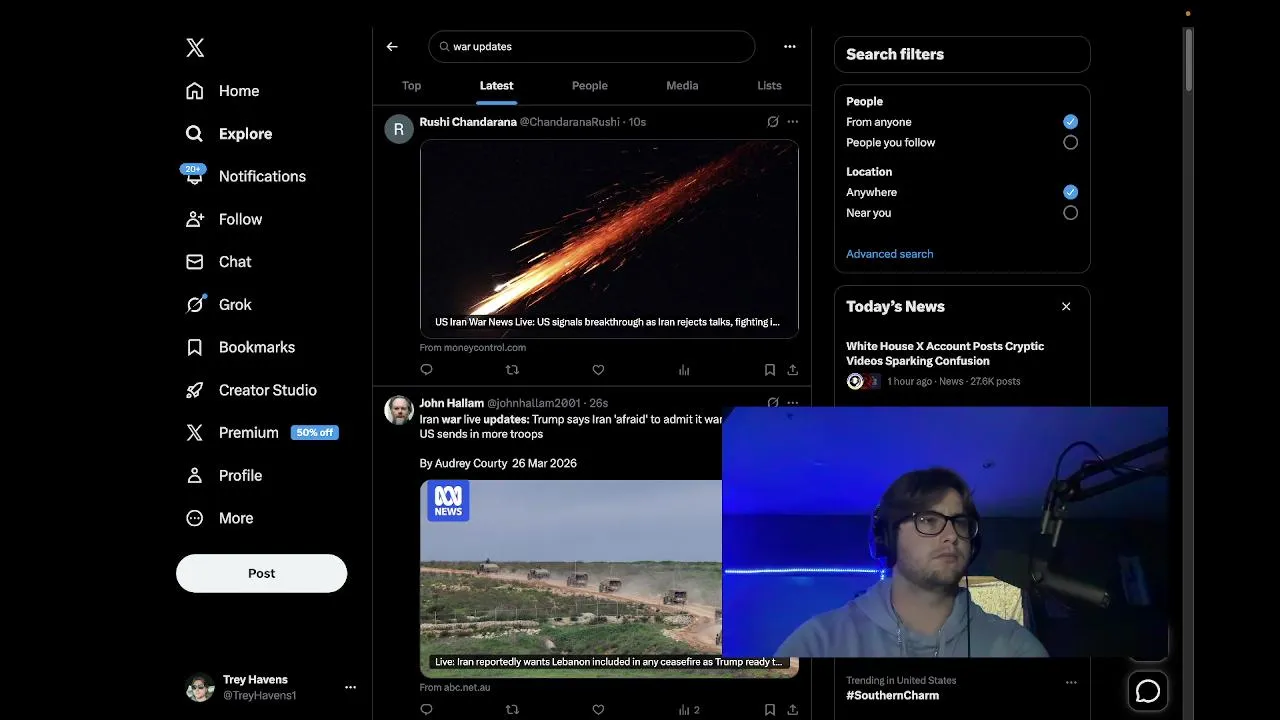The image size is (1280, 720).
Task: Reply to John Hallam's post
Action: [x=426, y=710]
